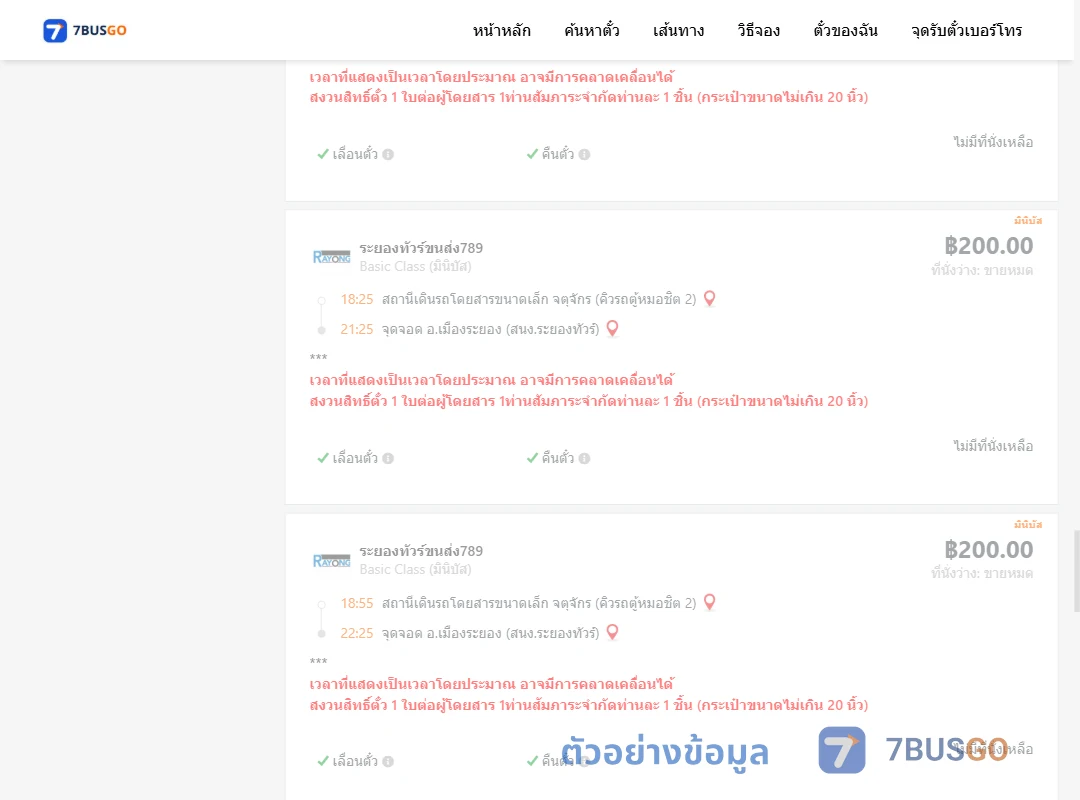Image resolution: width=1080 pixels, height=800 pixels.
Task: Click the 18:55 departure time
Action: [x=357, y=603]
